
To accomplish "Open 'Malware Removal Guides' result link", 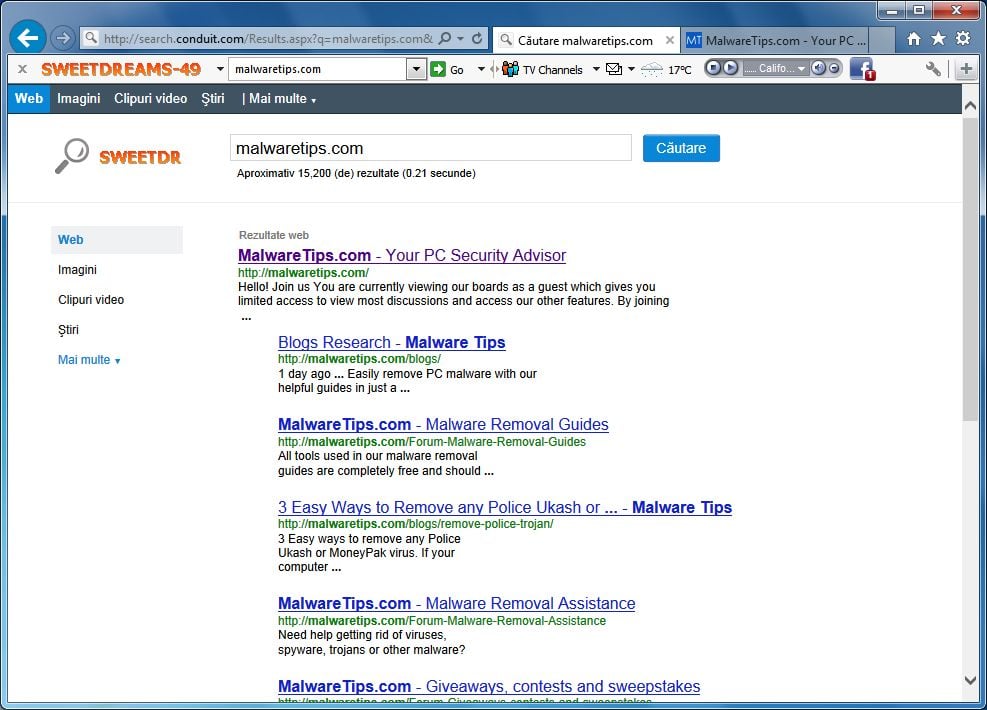I will click(x=443, y=425).
